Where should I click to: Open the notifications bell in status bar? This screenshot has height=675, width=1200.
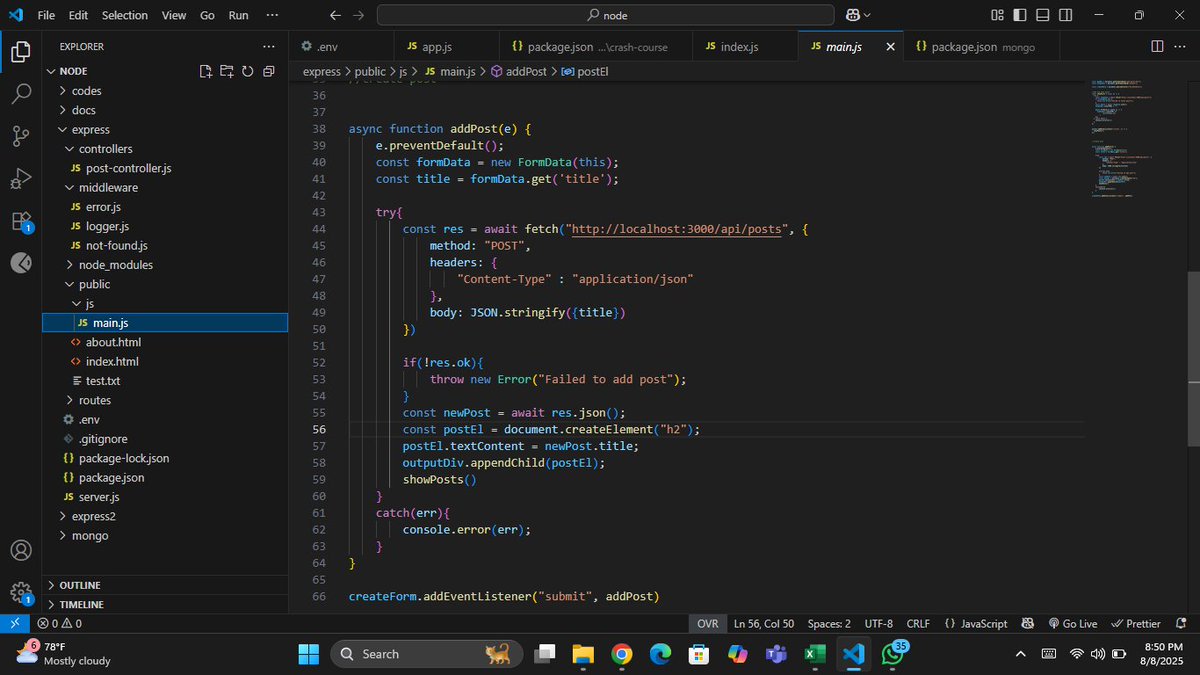(x=1181, y=623)
